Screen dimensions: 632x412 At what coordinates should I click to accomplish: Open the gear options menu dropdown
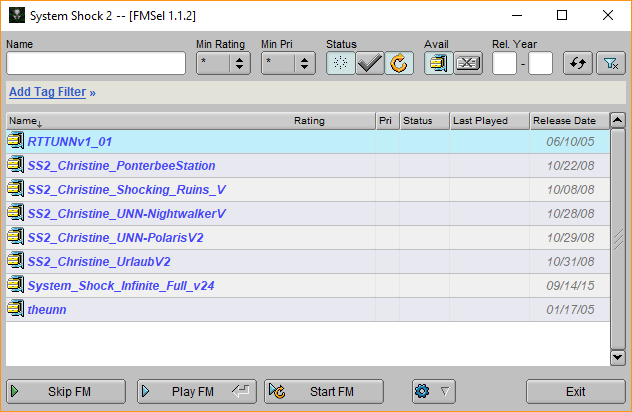click(x=434, y=391)
